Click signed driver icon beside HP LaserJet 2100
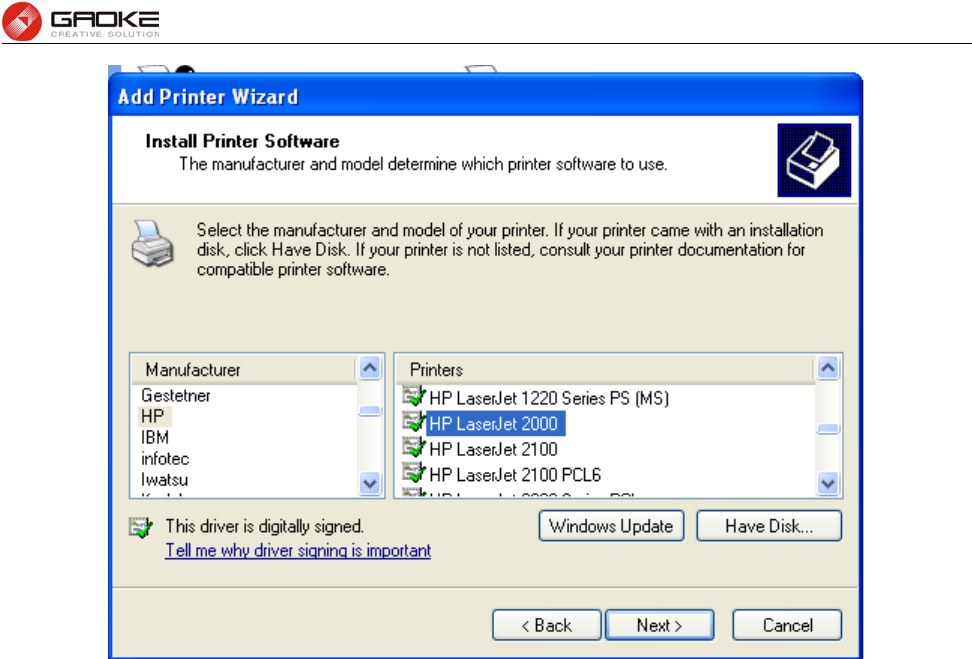 pos(413,446)
